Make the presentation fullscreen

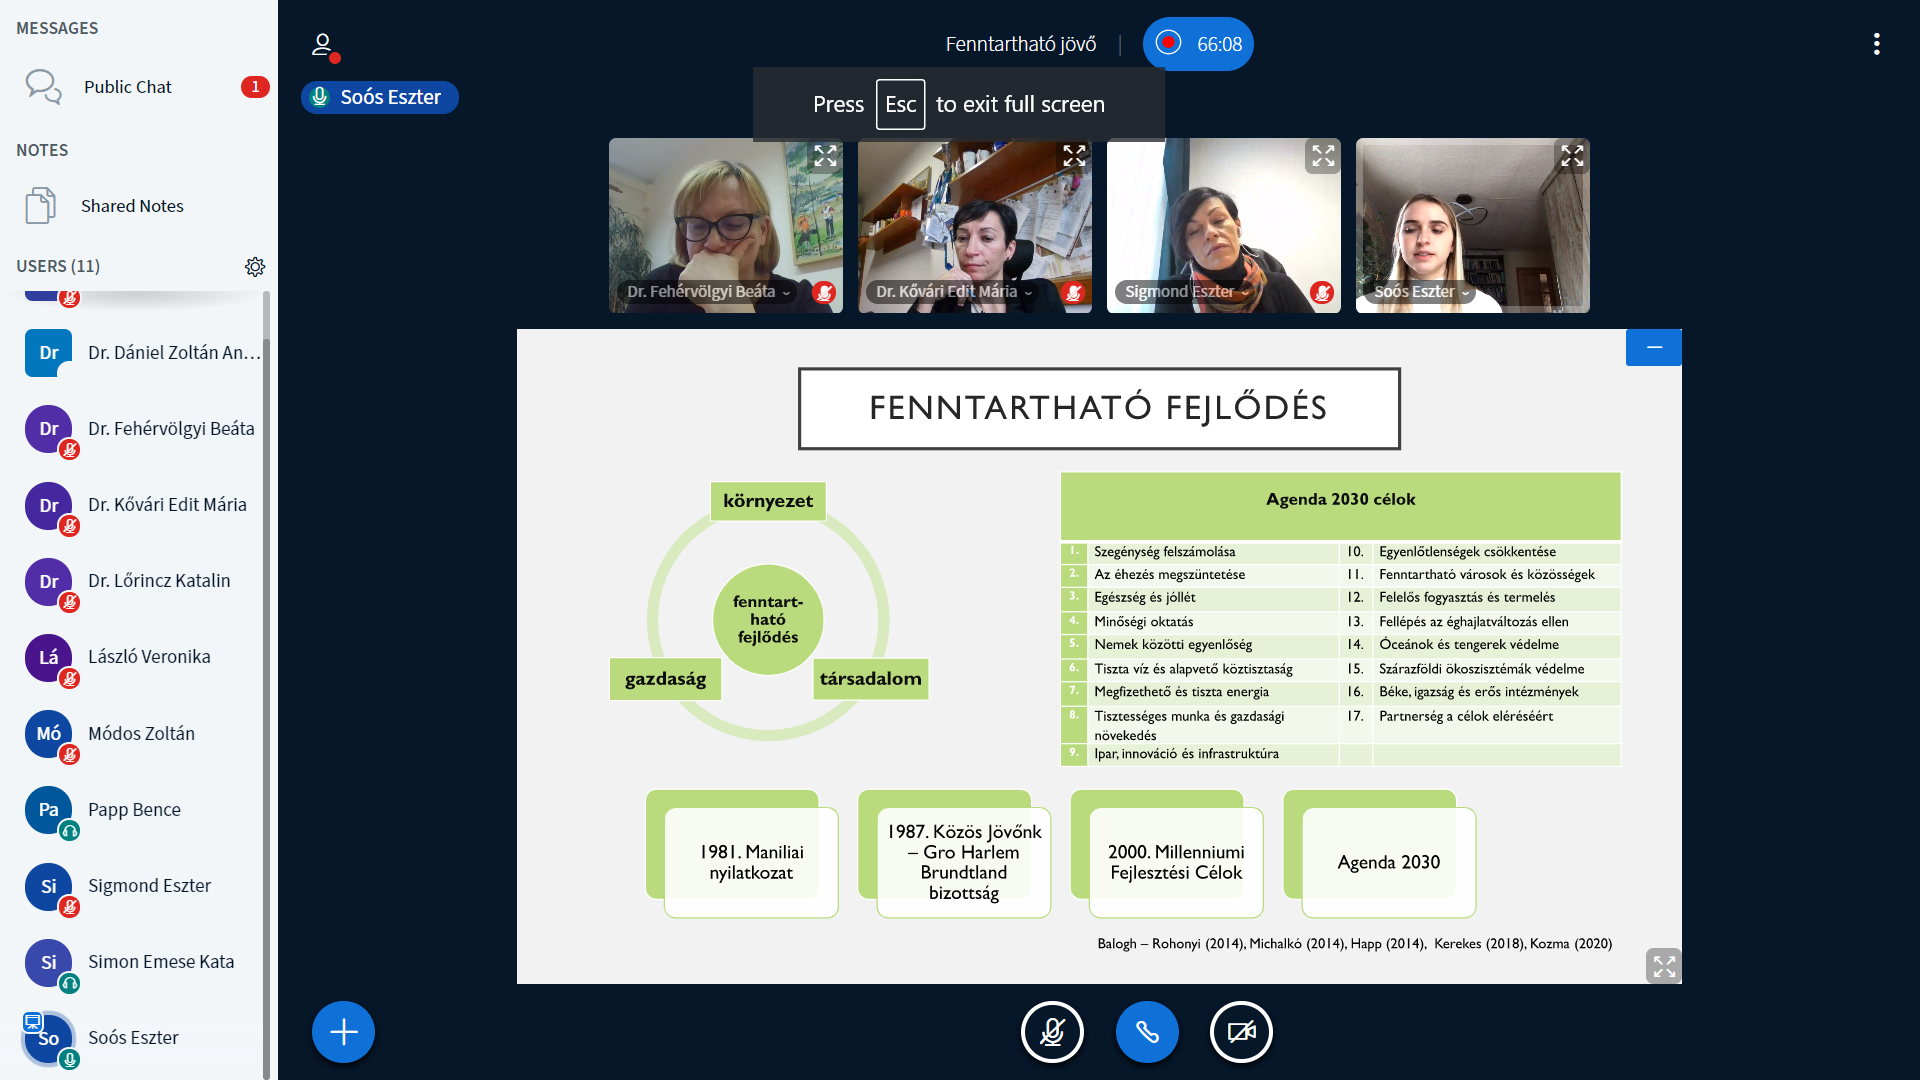click(x=1663, y=966)
